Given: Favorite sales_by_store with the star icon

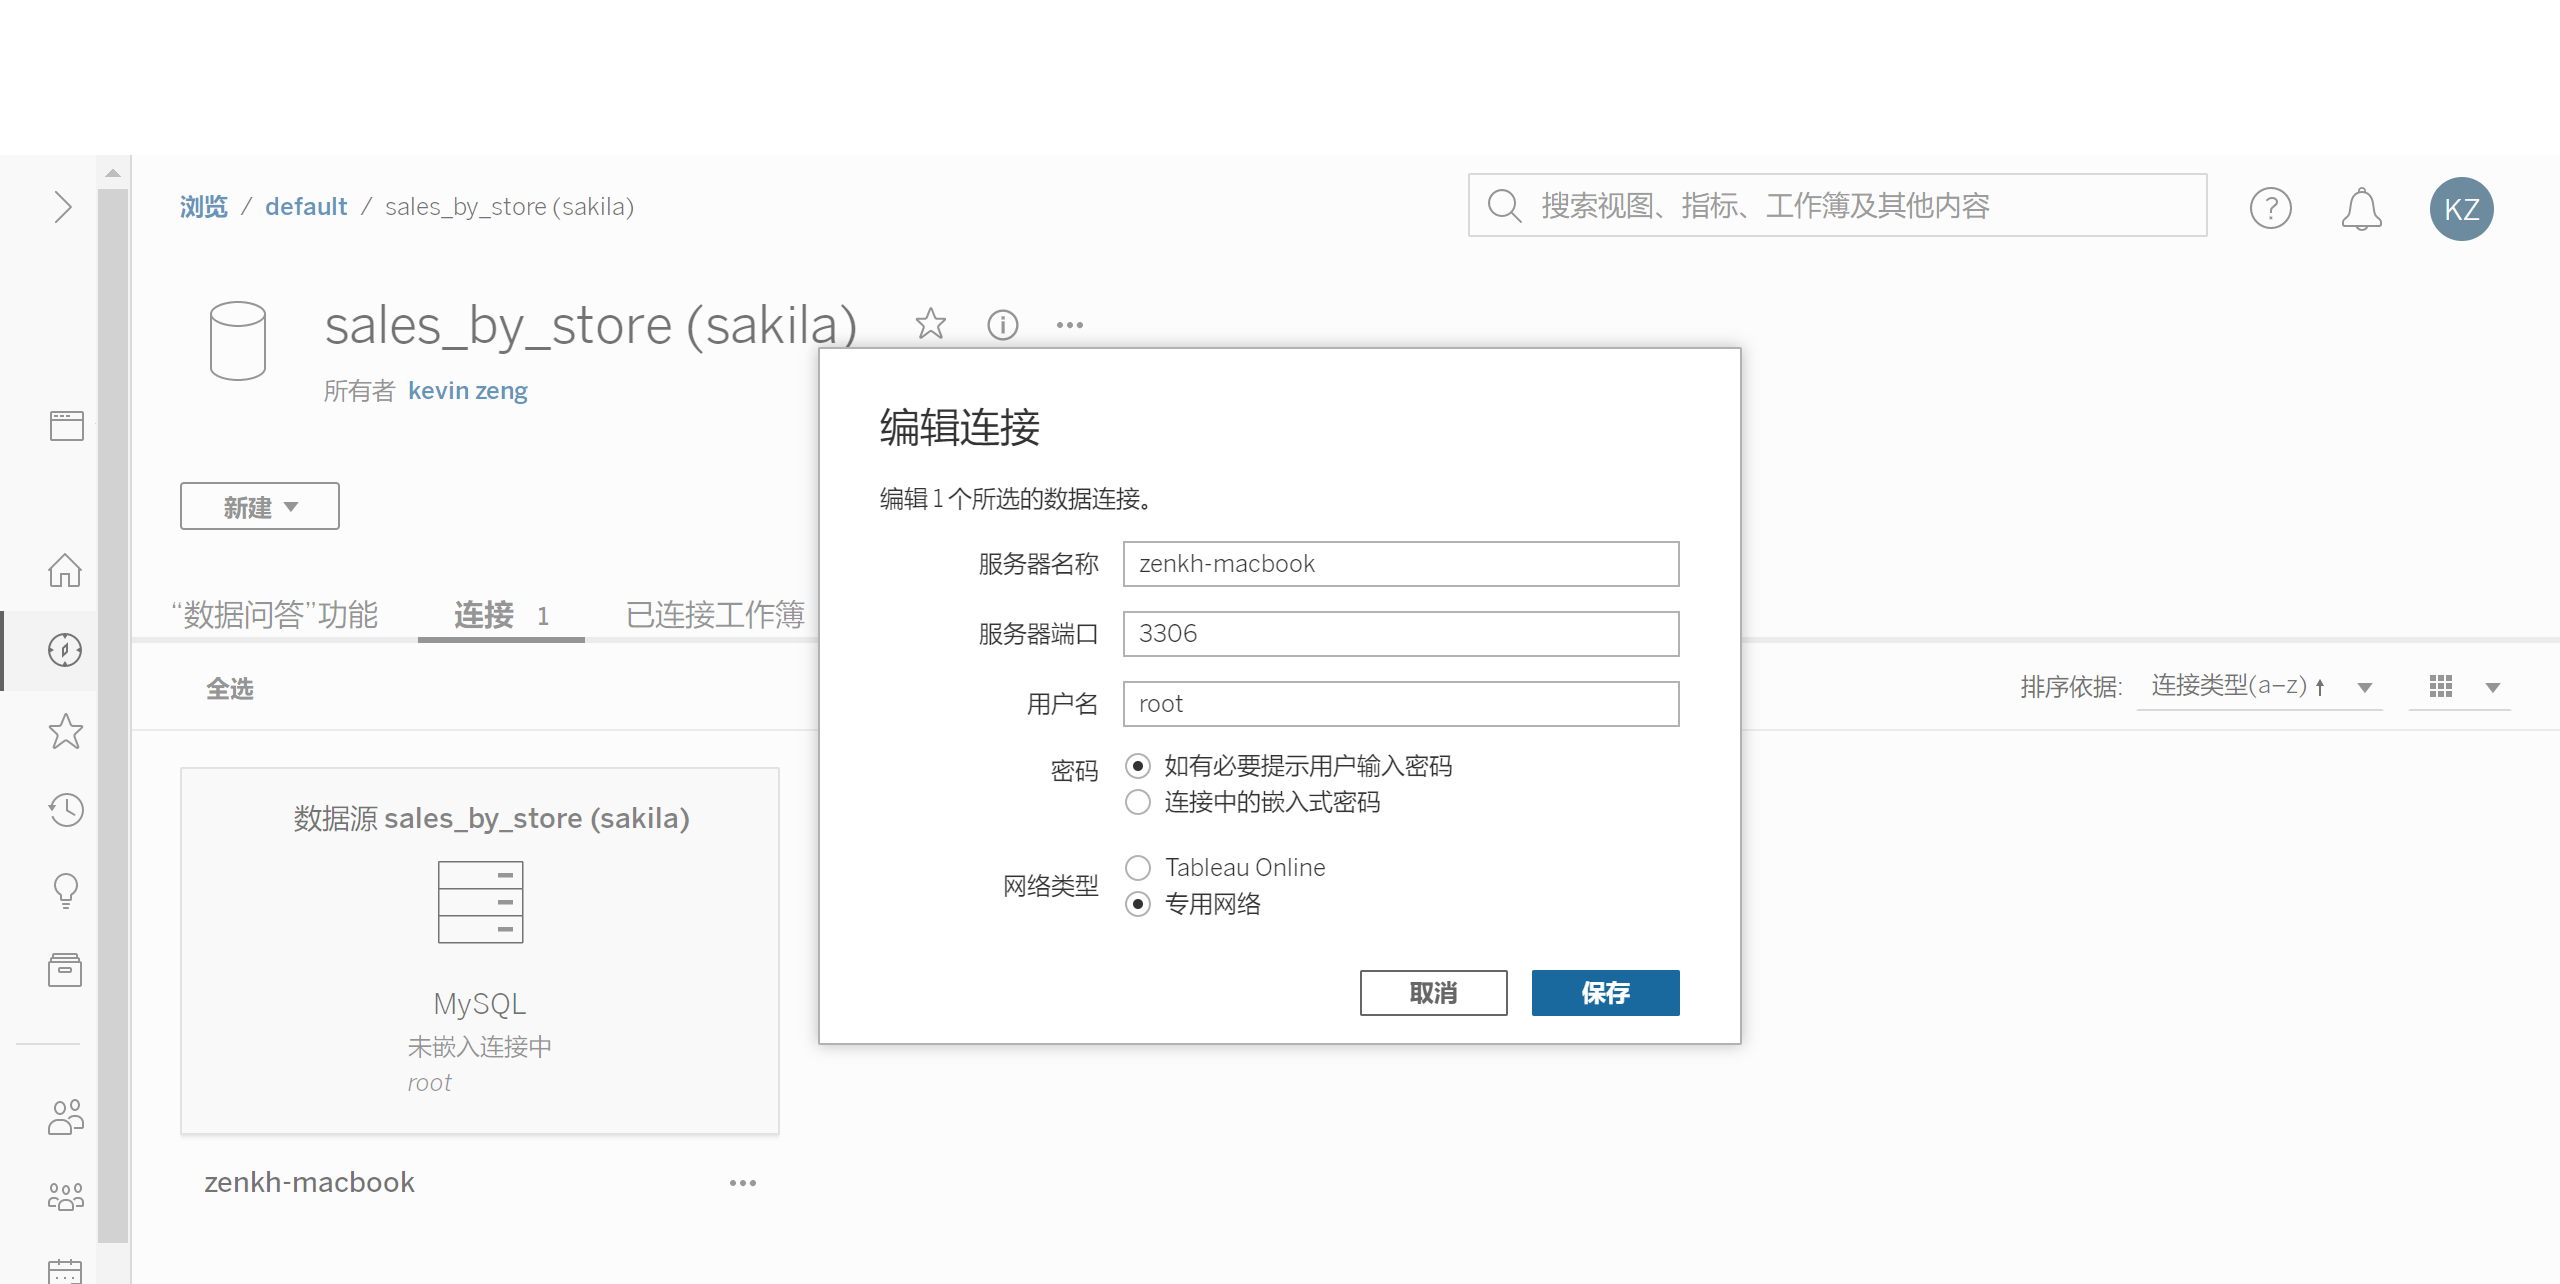Looking at the screenshot, I should pyautogui.click(x=930, y=323).
